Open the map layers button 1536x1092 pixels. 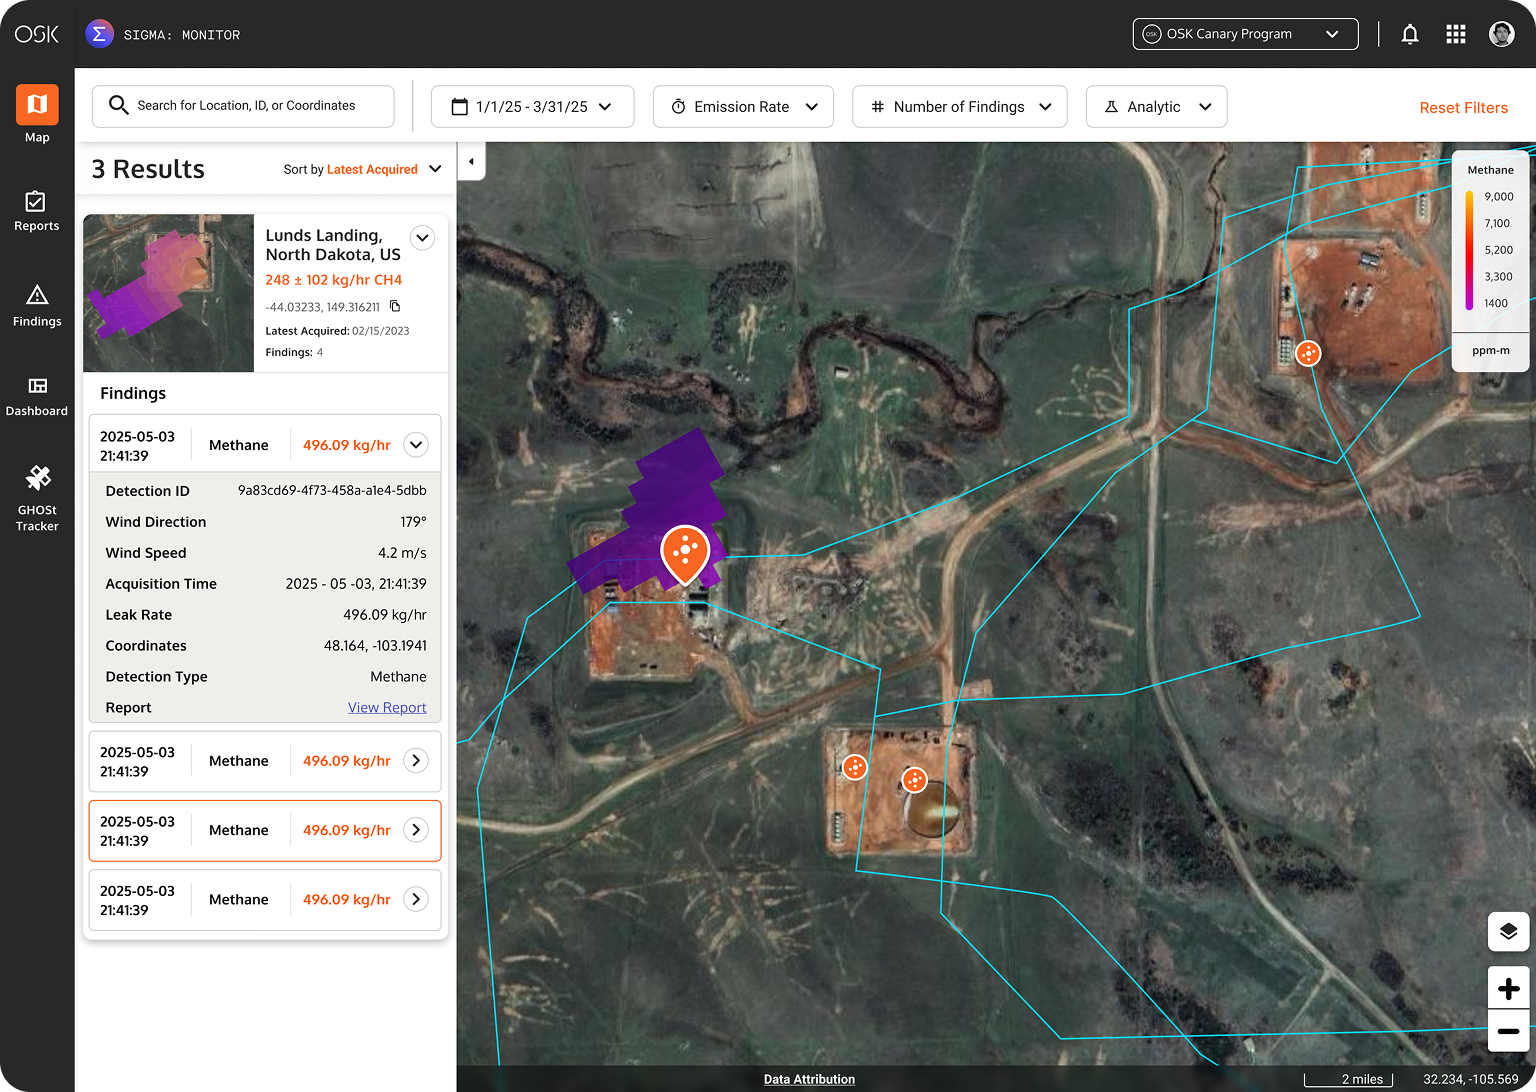(x=1508, y=932)
